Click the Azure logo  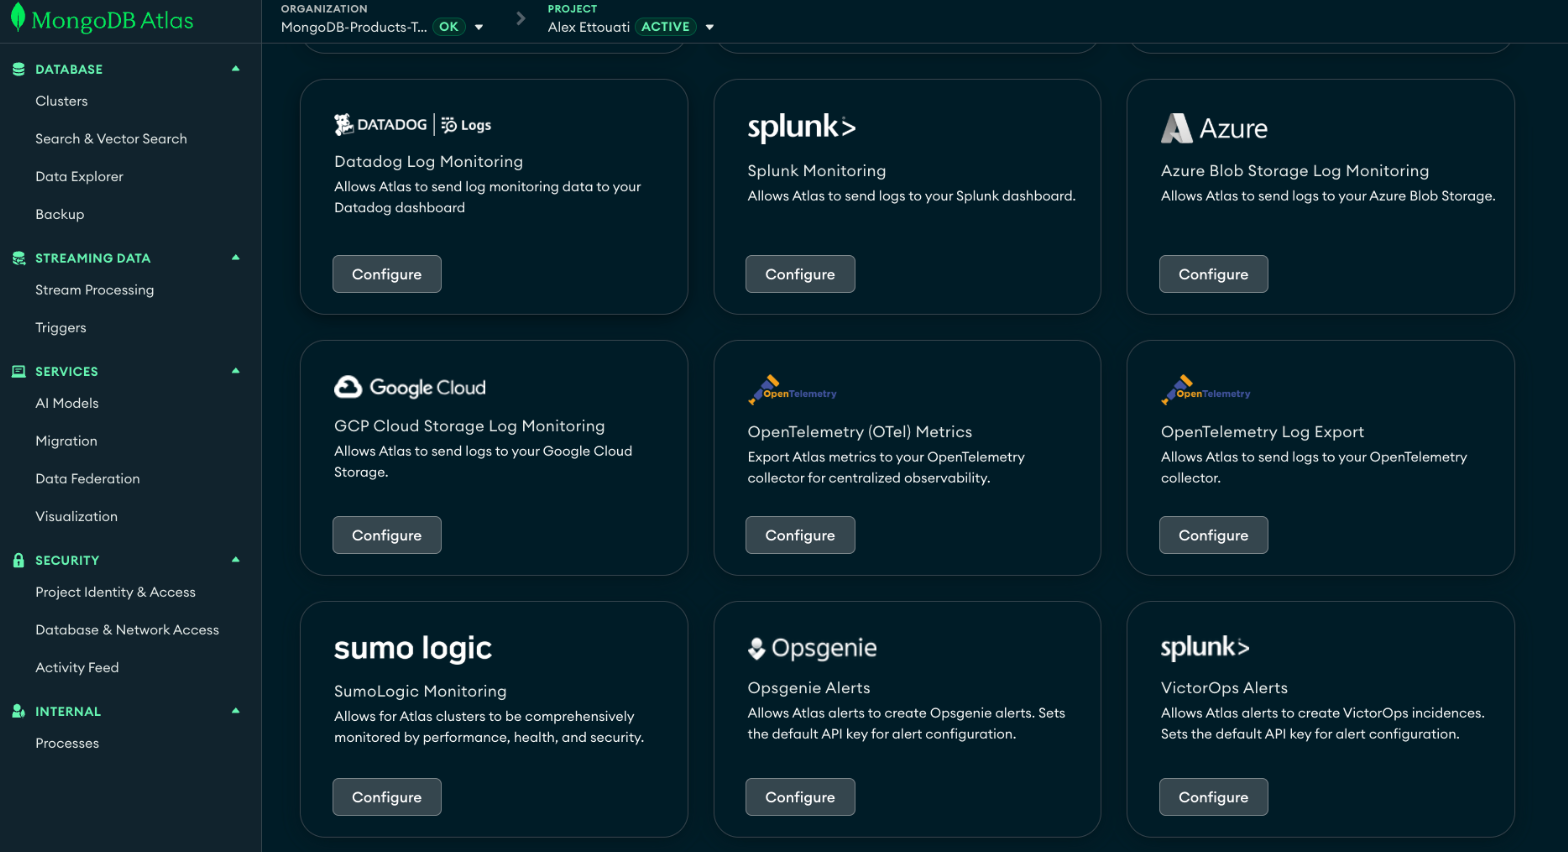(x=1214, y=128)
